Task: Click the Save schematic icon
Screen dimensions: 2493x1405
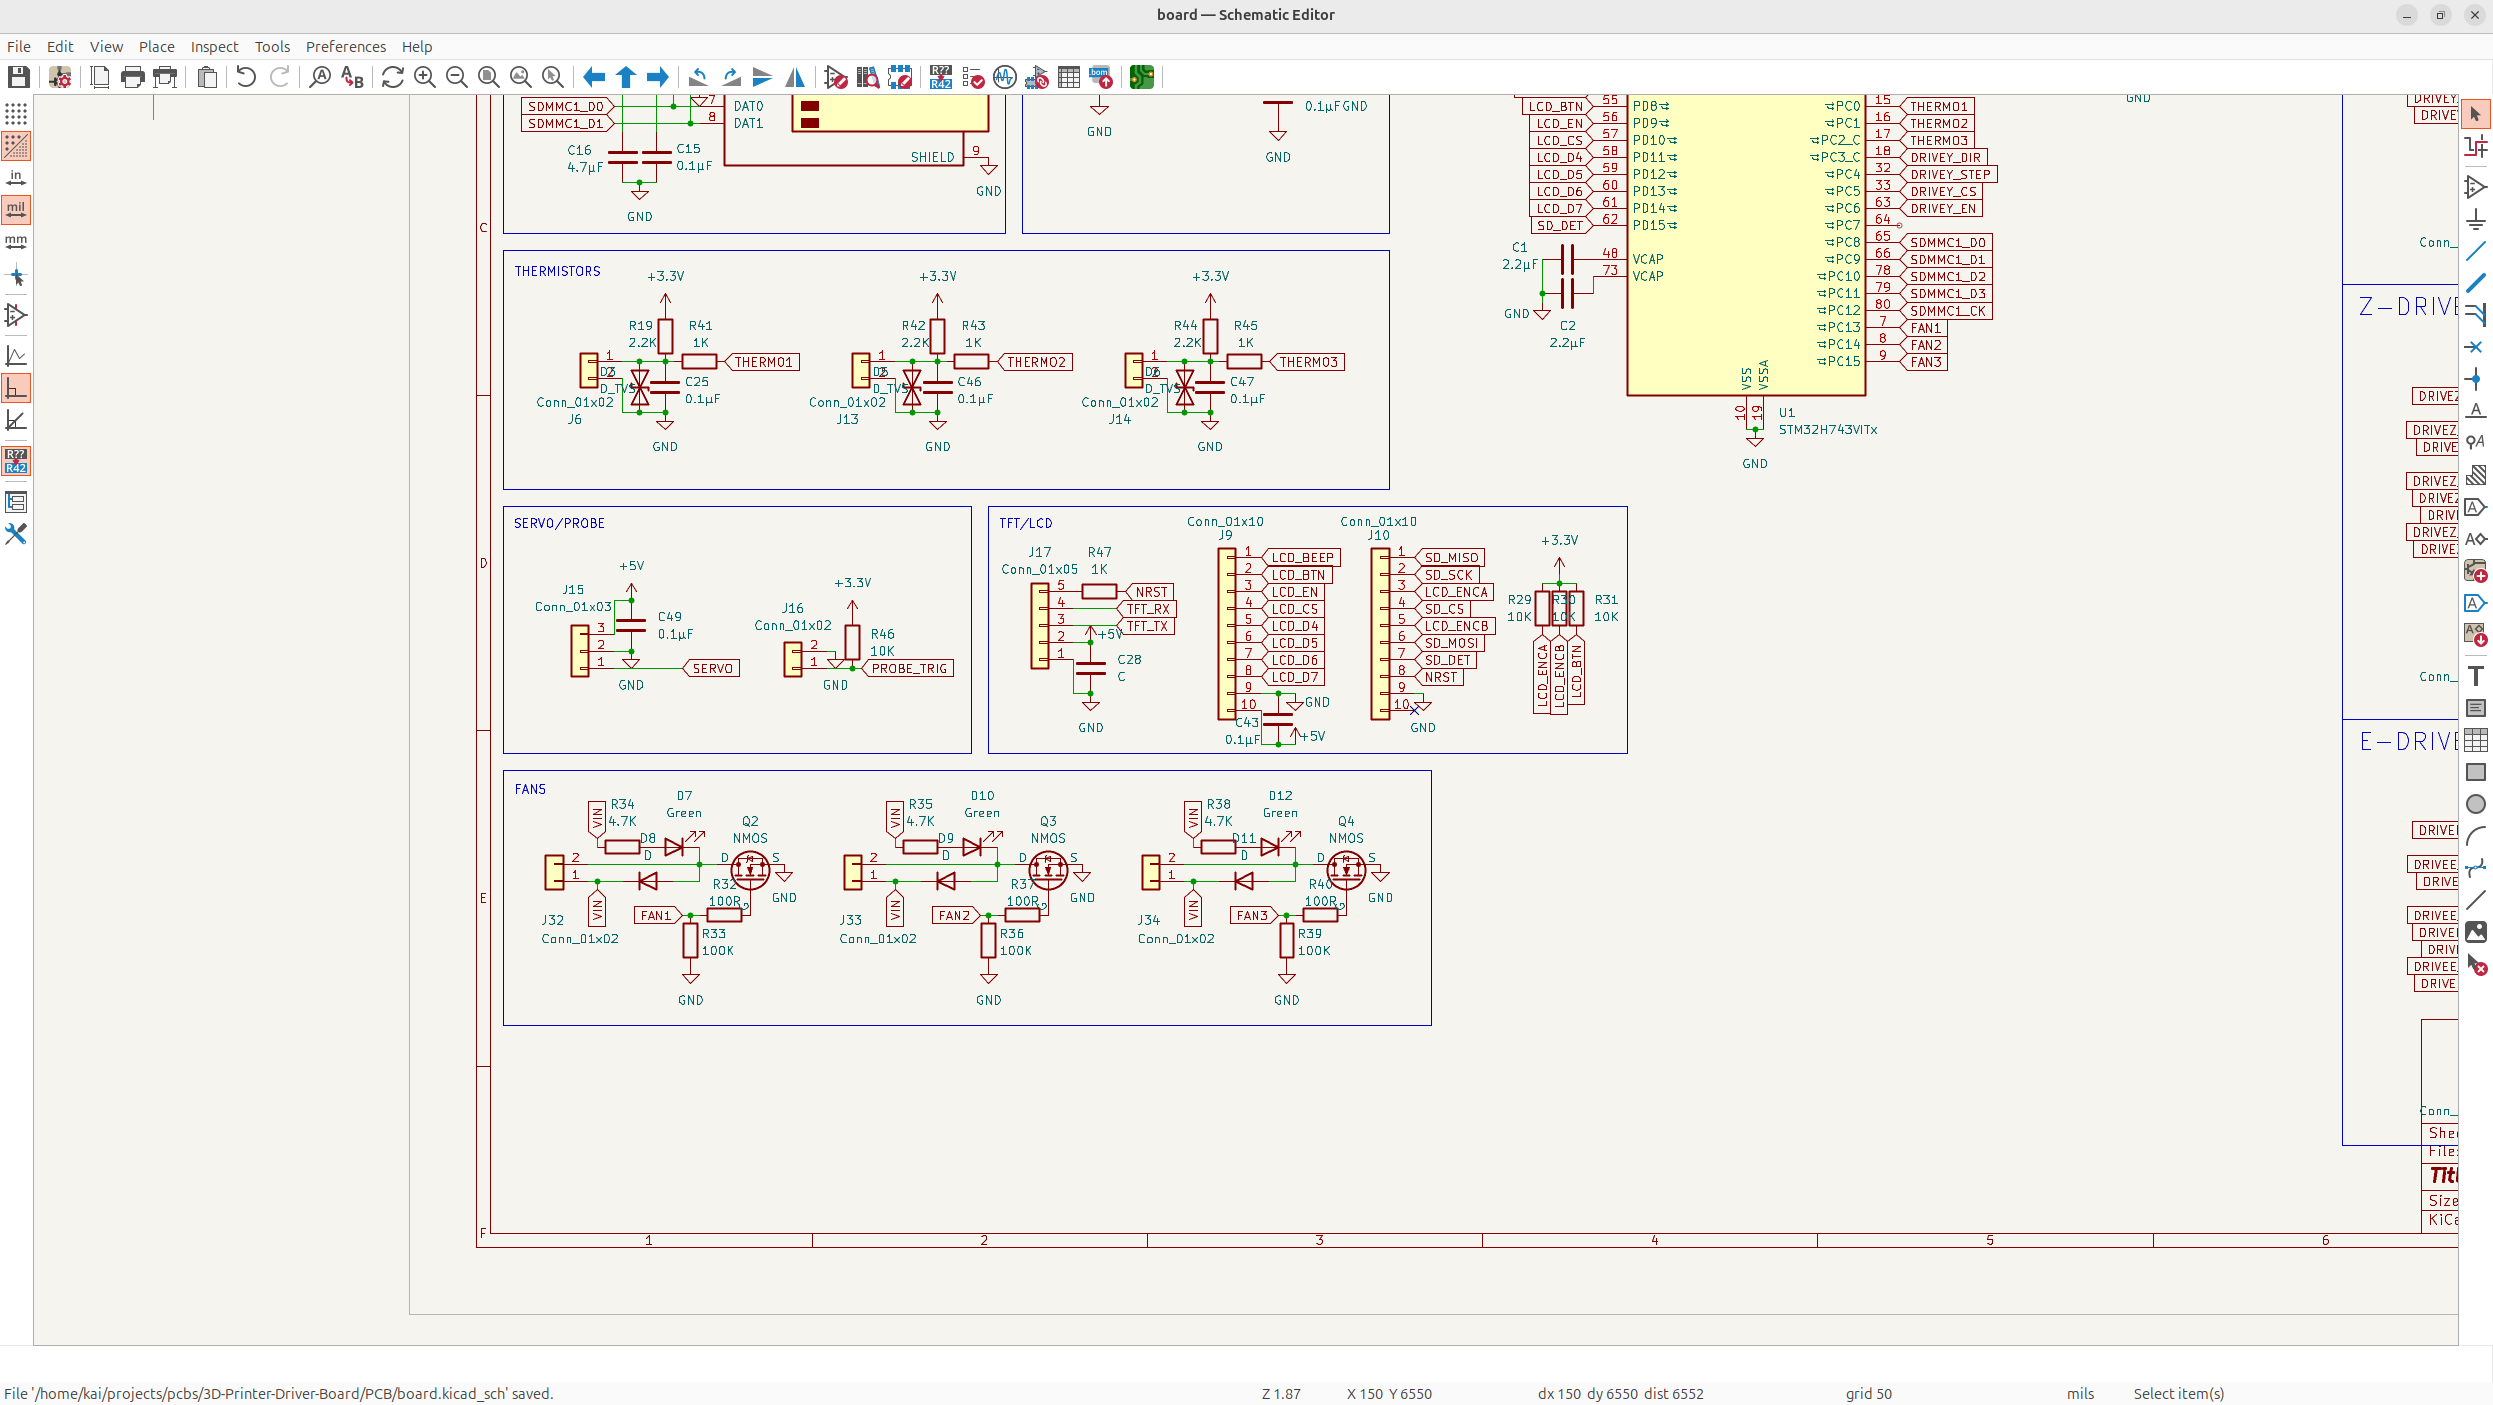Action: (18, 77)
